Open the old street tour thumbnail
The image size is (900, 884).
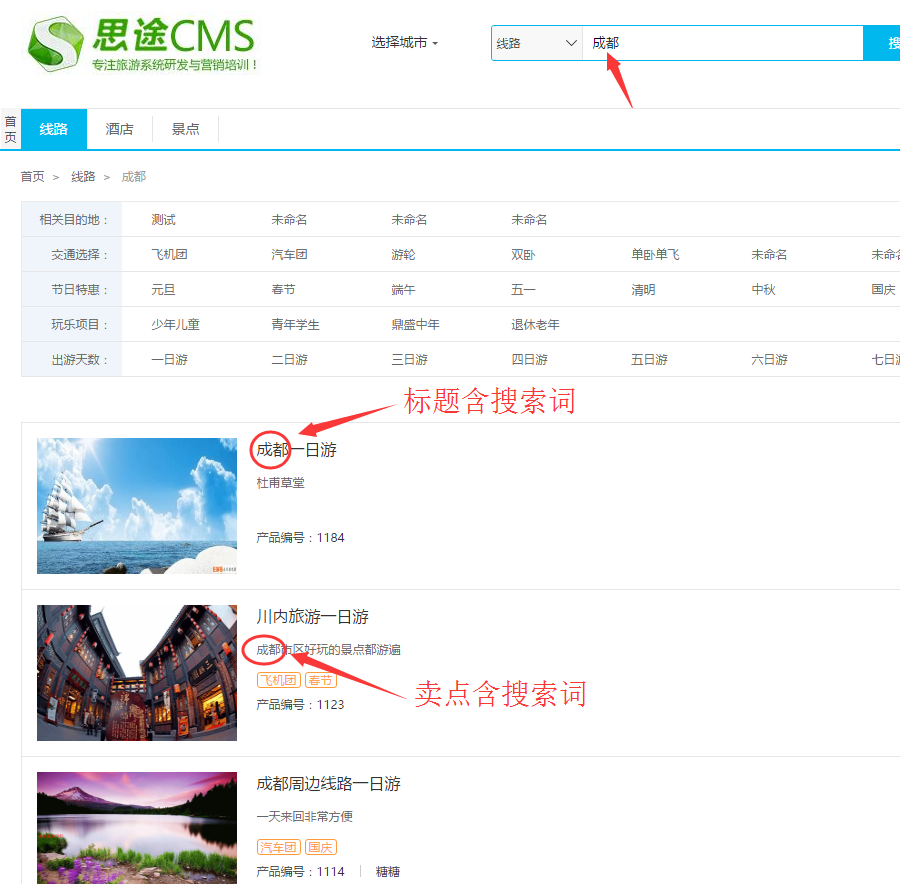tap(137, 673)
